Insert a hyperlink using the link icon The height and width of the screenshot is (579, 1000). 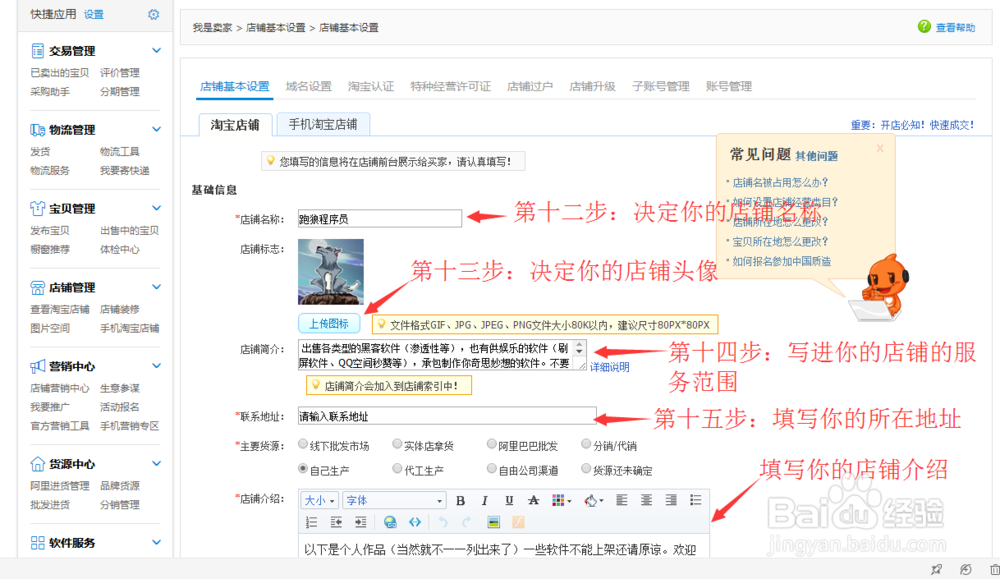[x=389, y=521]
